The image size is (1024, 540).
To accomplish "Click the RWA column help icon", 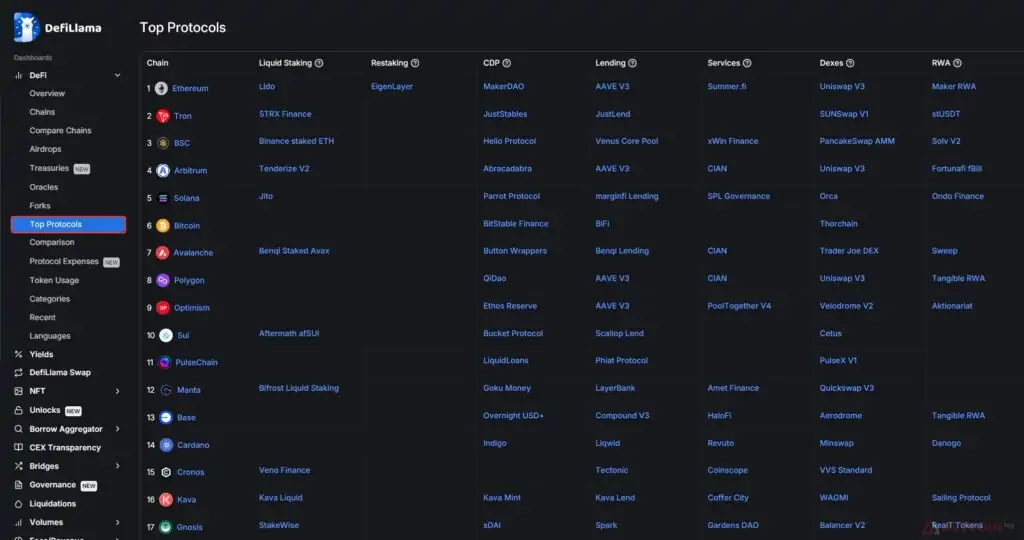I will click(959, 63).
